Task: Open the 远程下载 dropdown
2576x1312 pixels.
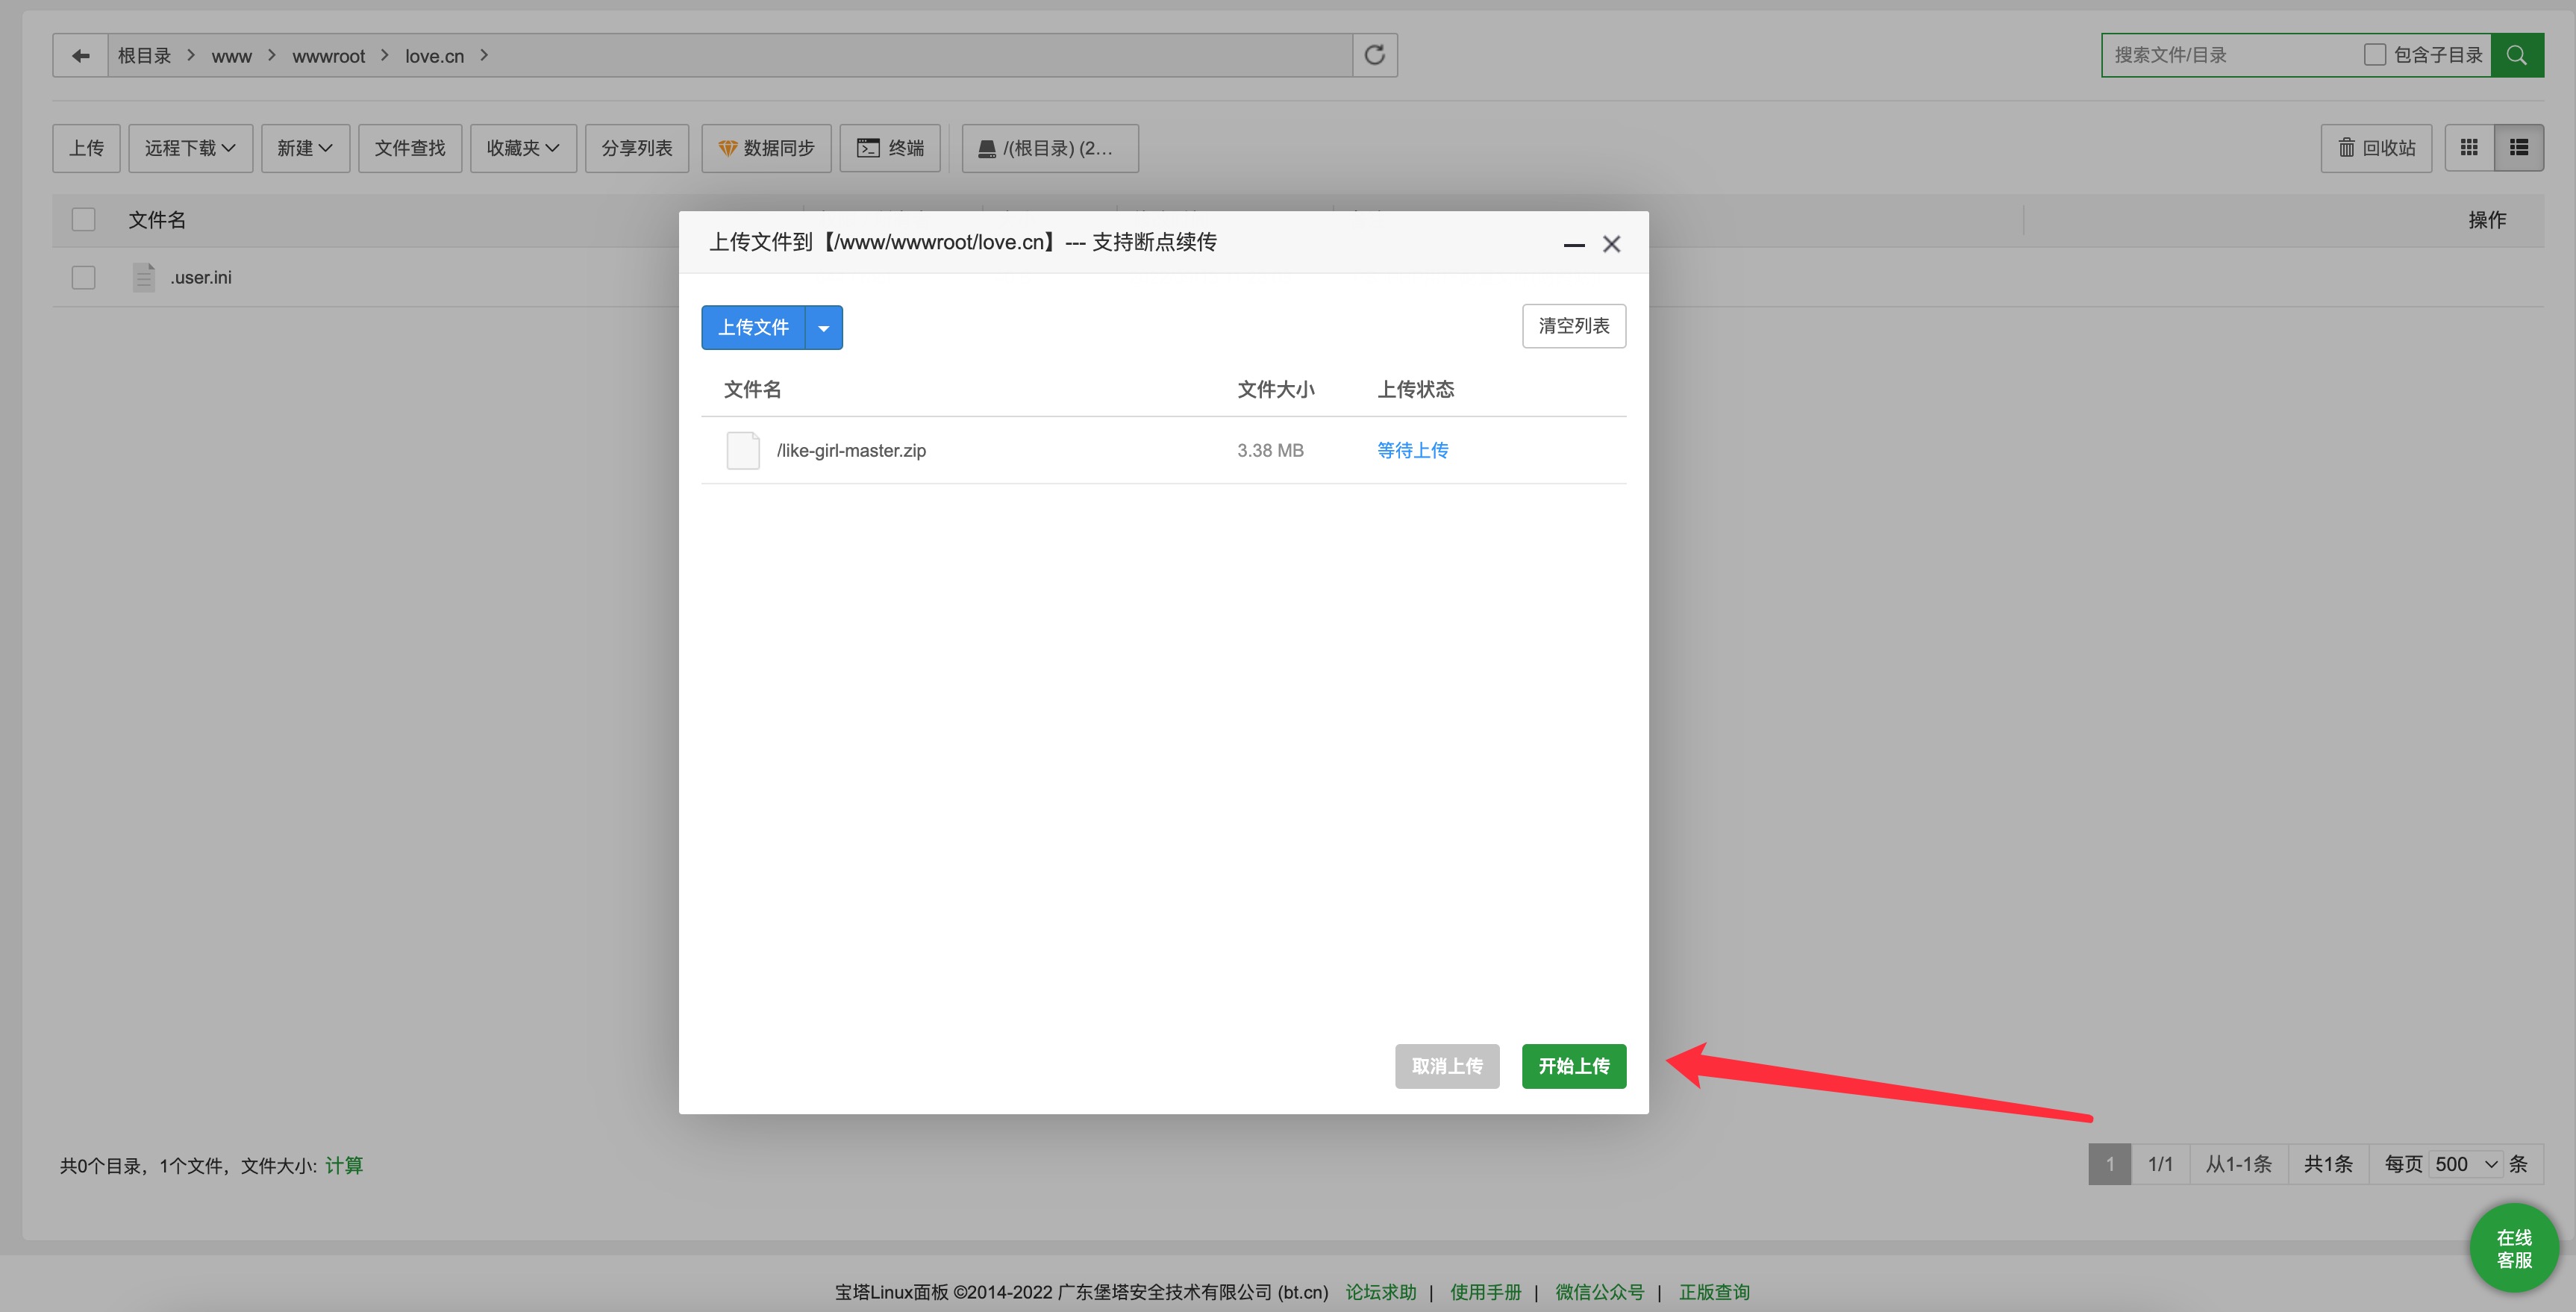Action: 190,148
